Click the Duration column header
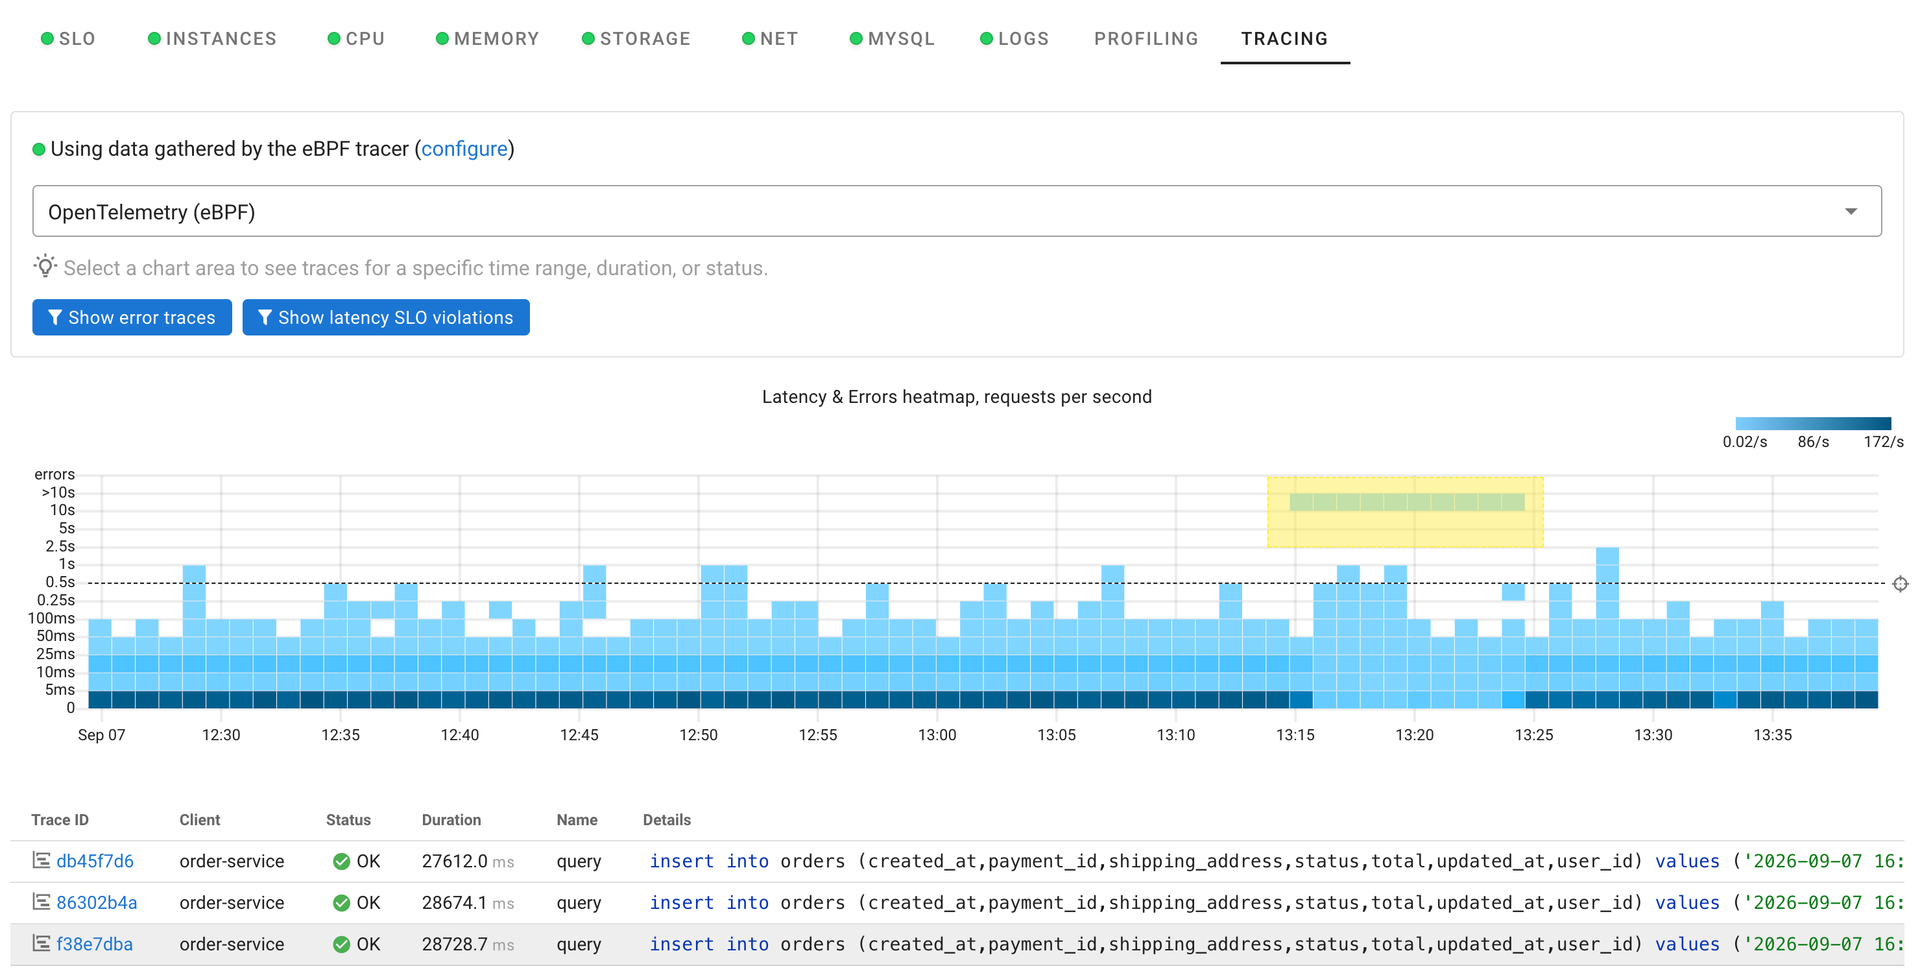 point(451,820)
